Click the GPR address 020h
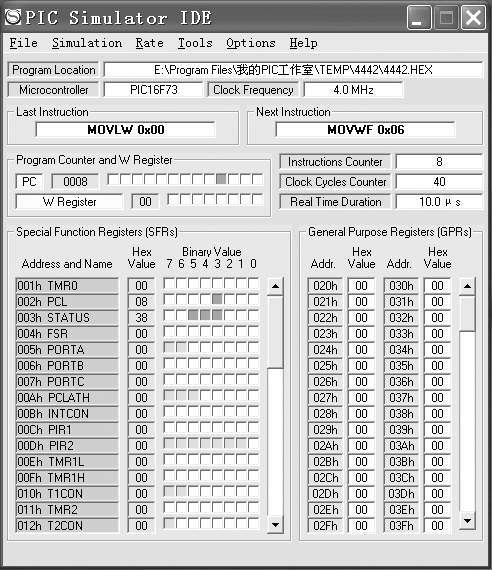This screenshot has width=492, height=570. pos(325,286)
